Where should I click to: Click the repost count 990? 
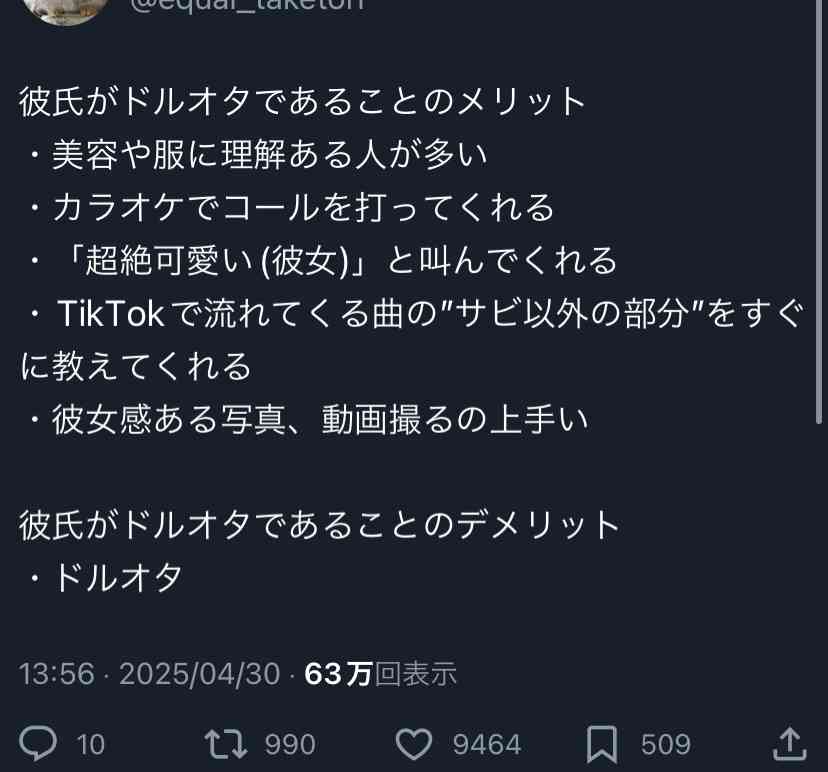290,745
